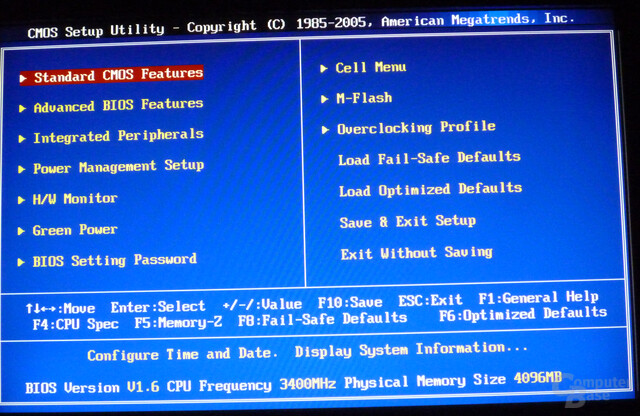Select H/W Monitor entry

point(75,198)
